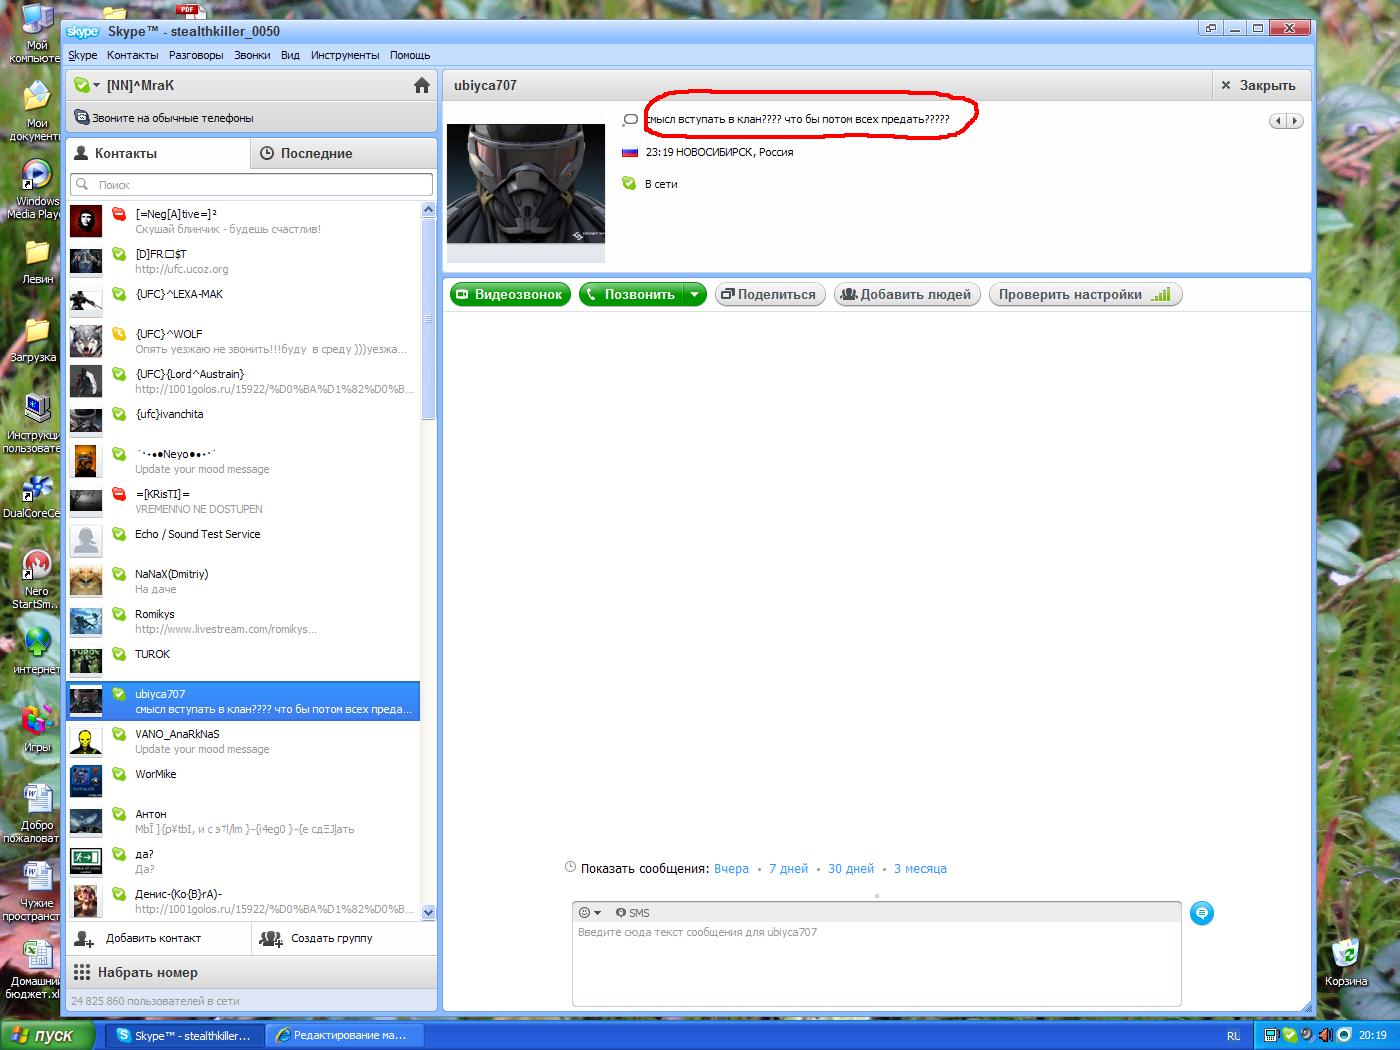Viewport: 1400px width, 1050px height.
Task: Switch to the Контакты tab
Action: coord(158,153)
